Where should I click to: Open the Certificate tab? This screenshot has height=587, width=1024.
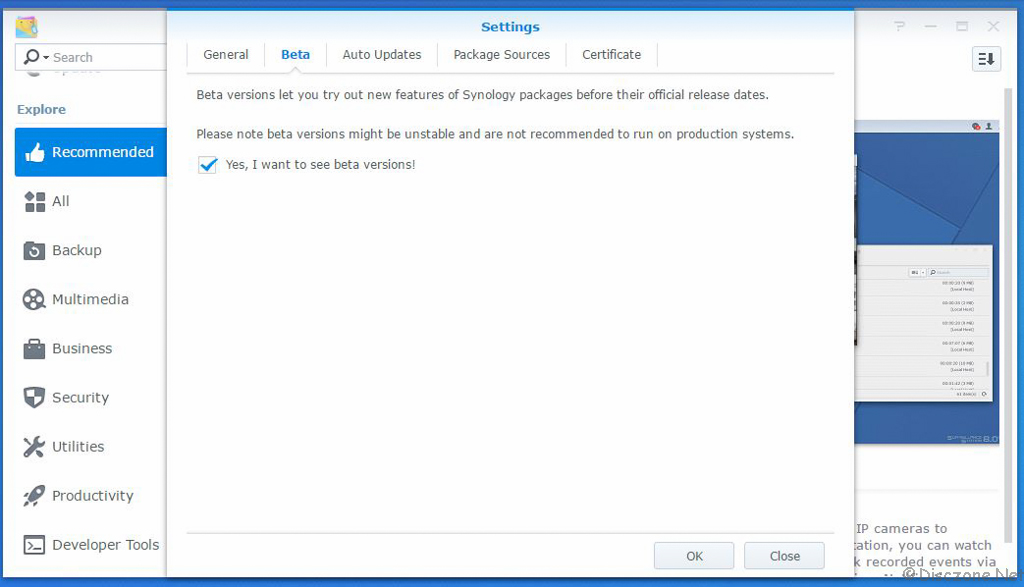[x=612, y=55]
